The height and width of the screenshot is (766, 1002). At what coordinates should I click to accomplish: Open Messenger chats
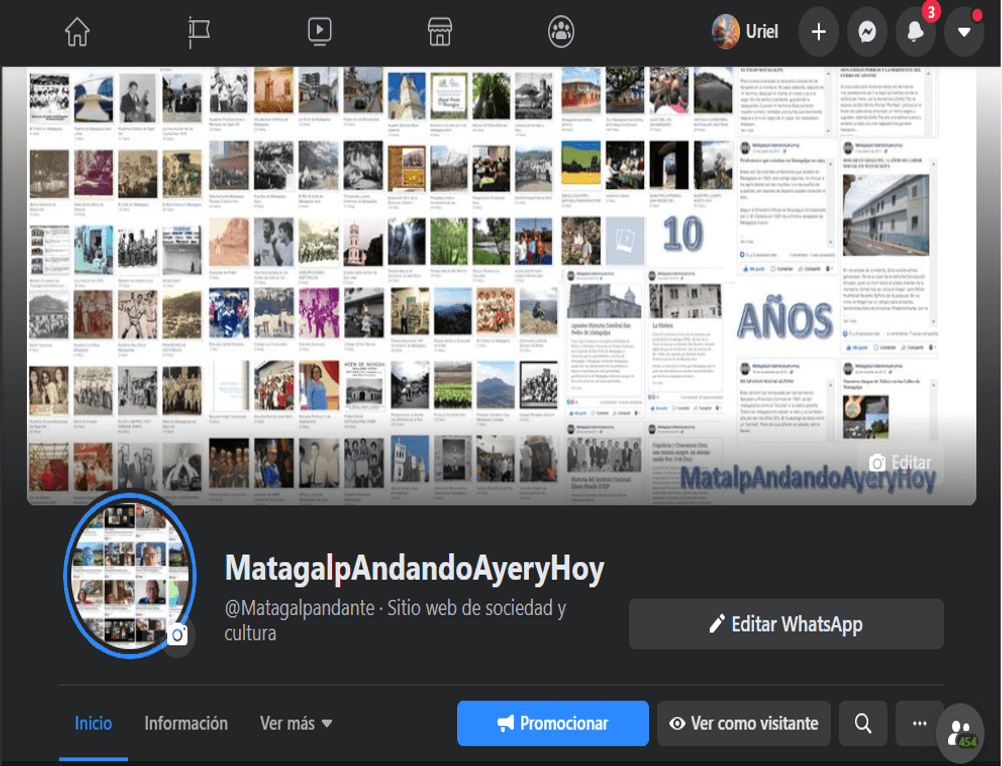coord(866,31)
